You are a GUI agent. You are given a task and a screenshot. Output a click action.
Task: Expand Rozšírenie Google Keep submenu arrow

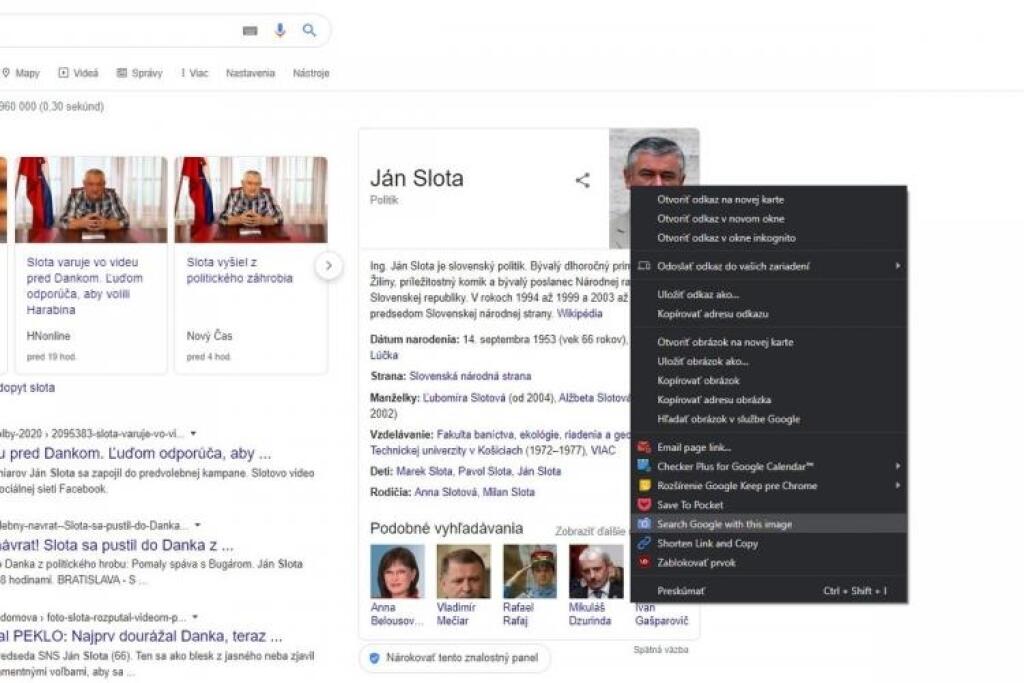pyautogui.click(x=898, y=485)
